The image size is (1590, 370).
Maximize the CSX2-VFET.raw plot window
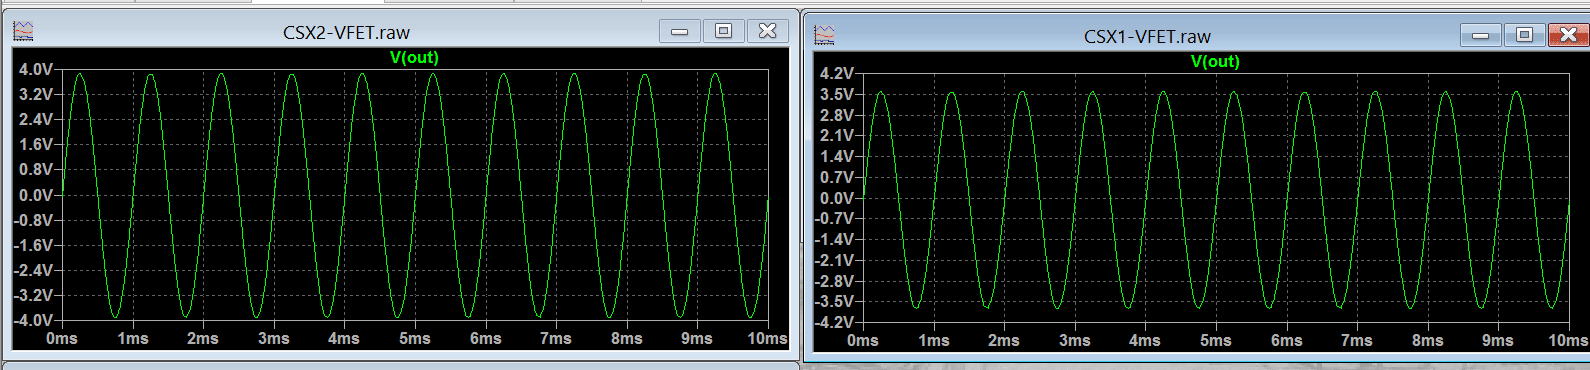pyautogui.click(x=723, y=31)
